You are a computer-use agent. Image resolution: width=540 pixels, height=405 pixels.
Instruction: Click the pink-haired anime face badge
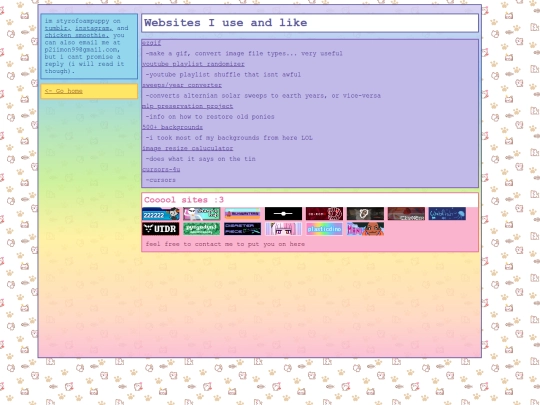[x=283, y=229]
